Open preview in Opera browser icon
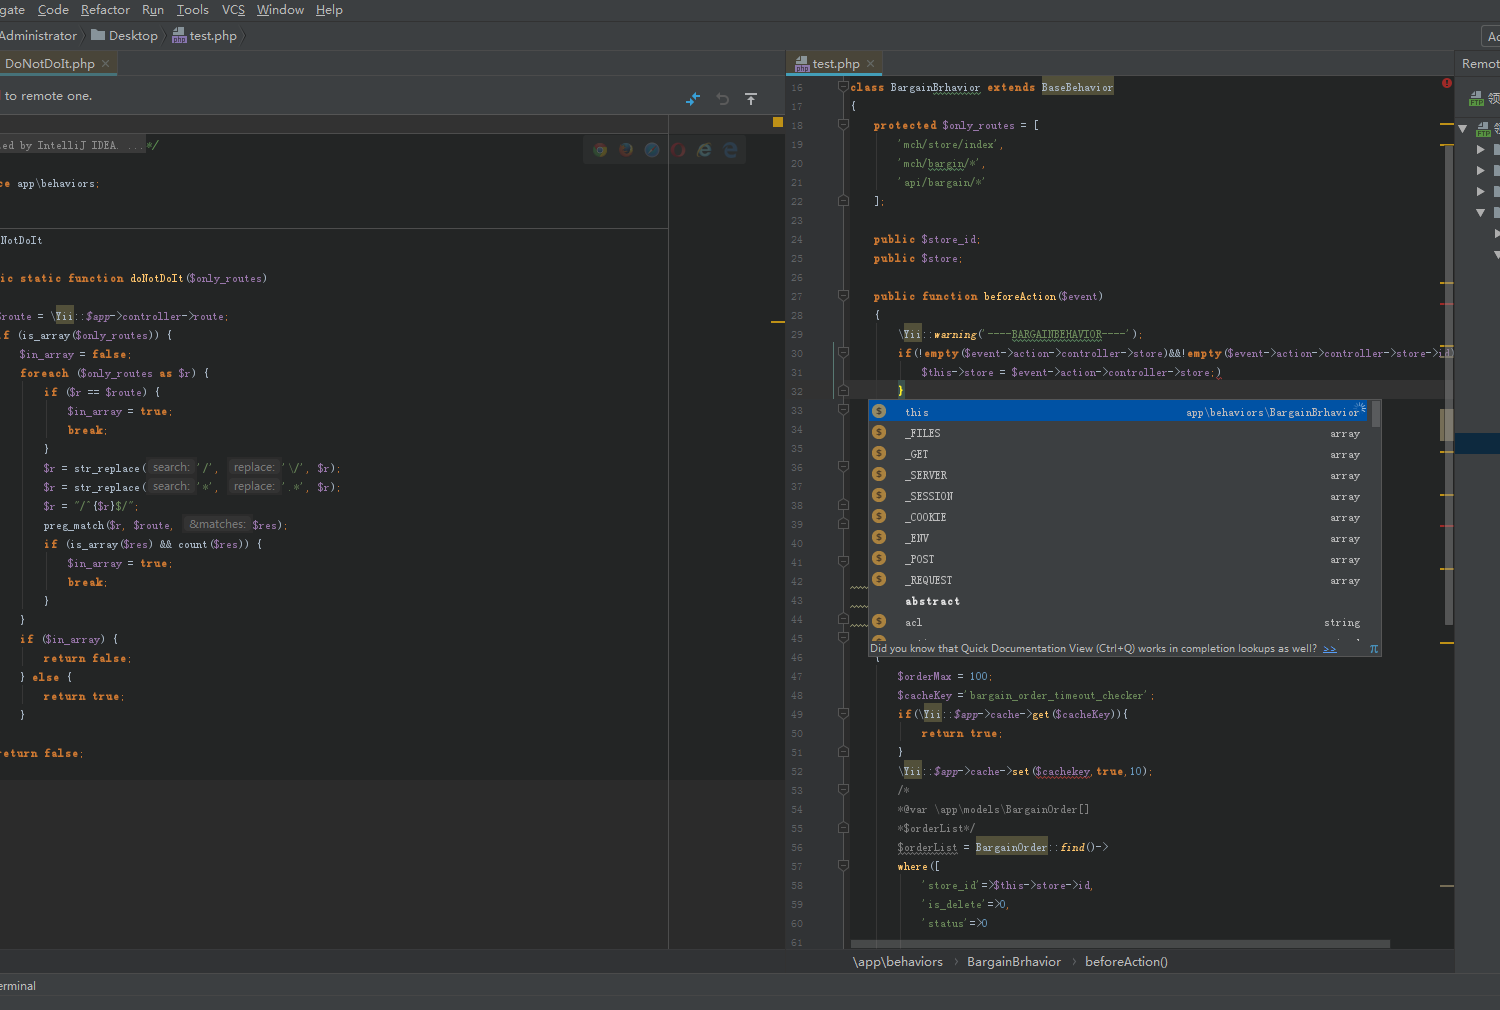 678,150
